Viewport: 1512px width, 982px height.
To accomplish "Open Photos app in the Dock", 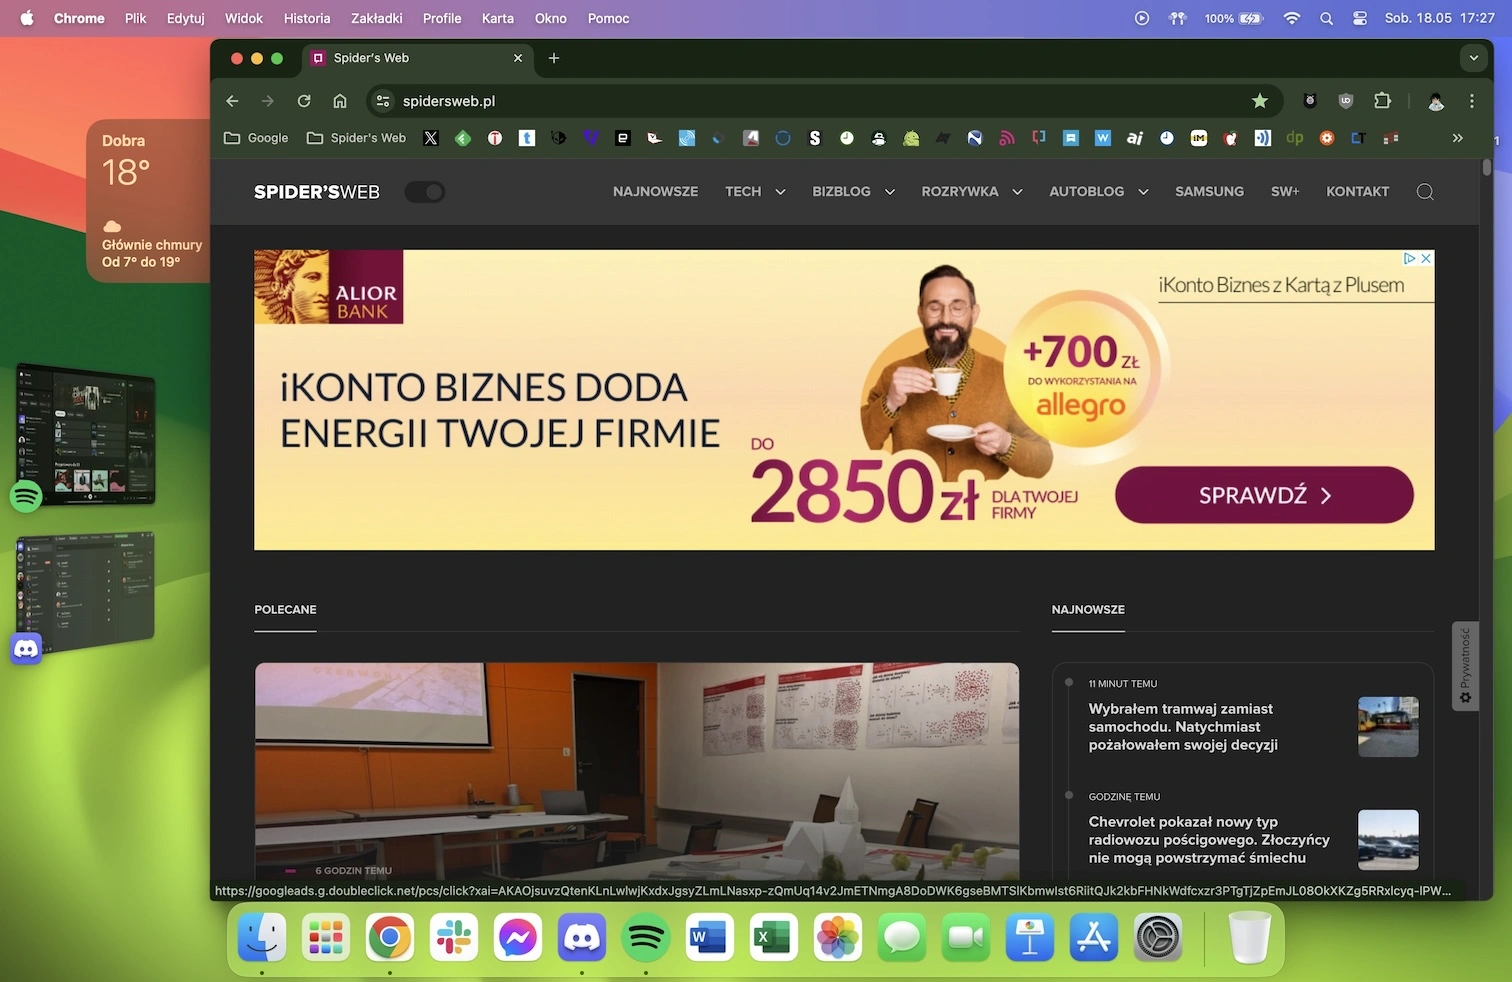I will pyautogui.click(x=838, y=938).
